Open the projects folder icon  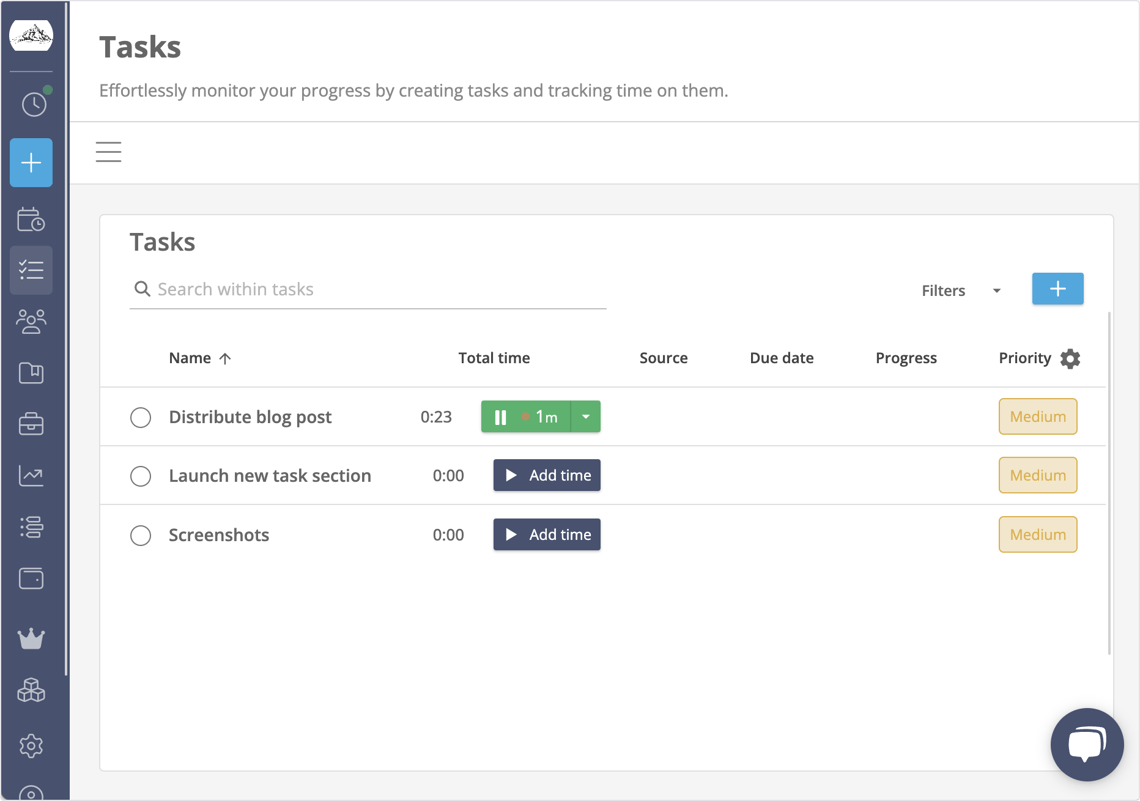[x=31, y=372]
